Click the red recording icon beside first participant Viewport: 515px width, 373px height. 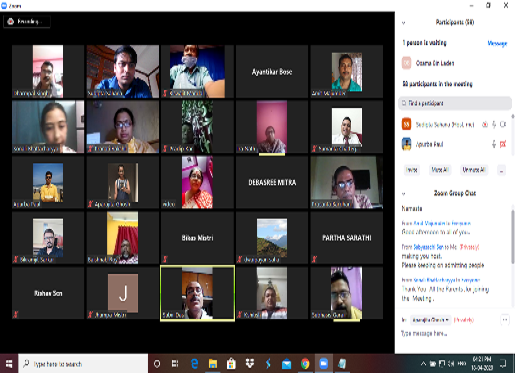[485, 125]
